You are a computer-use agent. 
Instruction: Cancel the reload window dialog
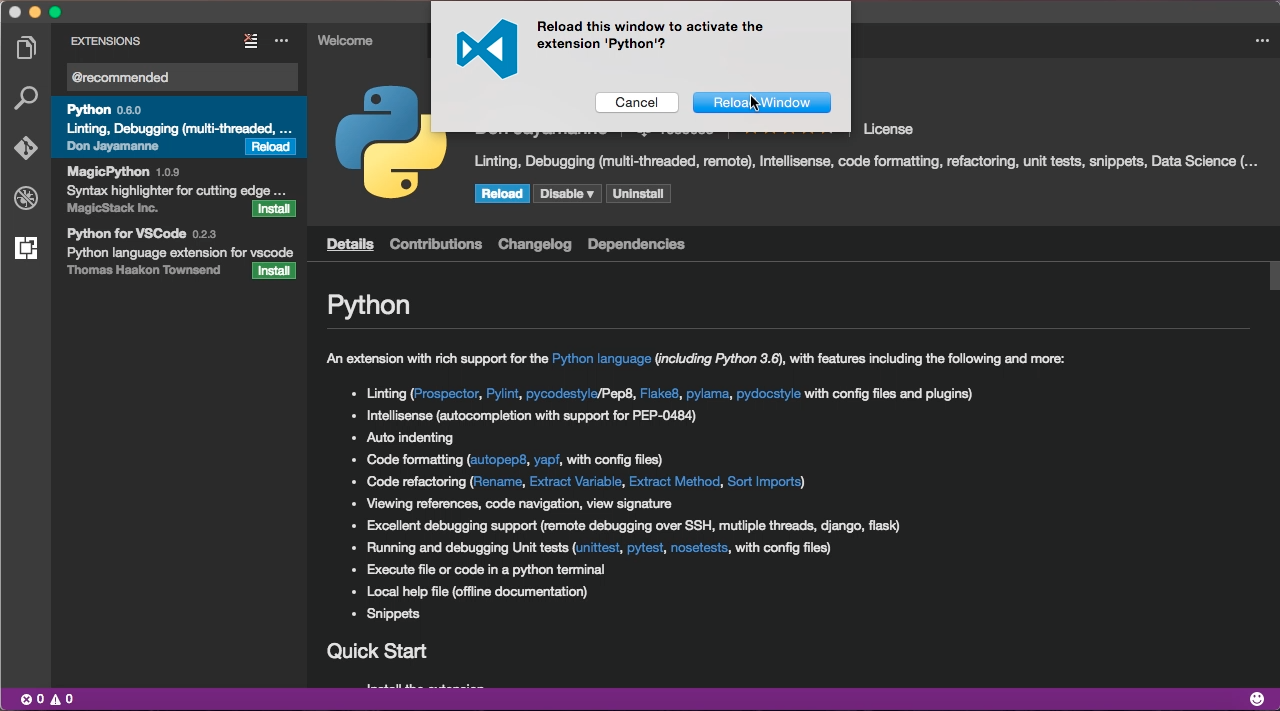[637, 103]
